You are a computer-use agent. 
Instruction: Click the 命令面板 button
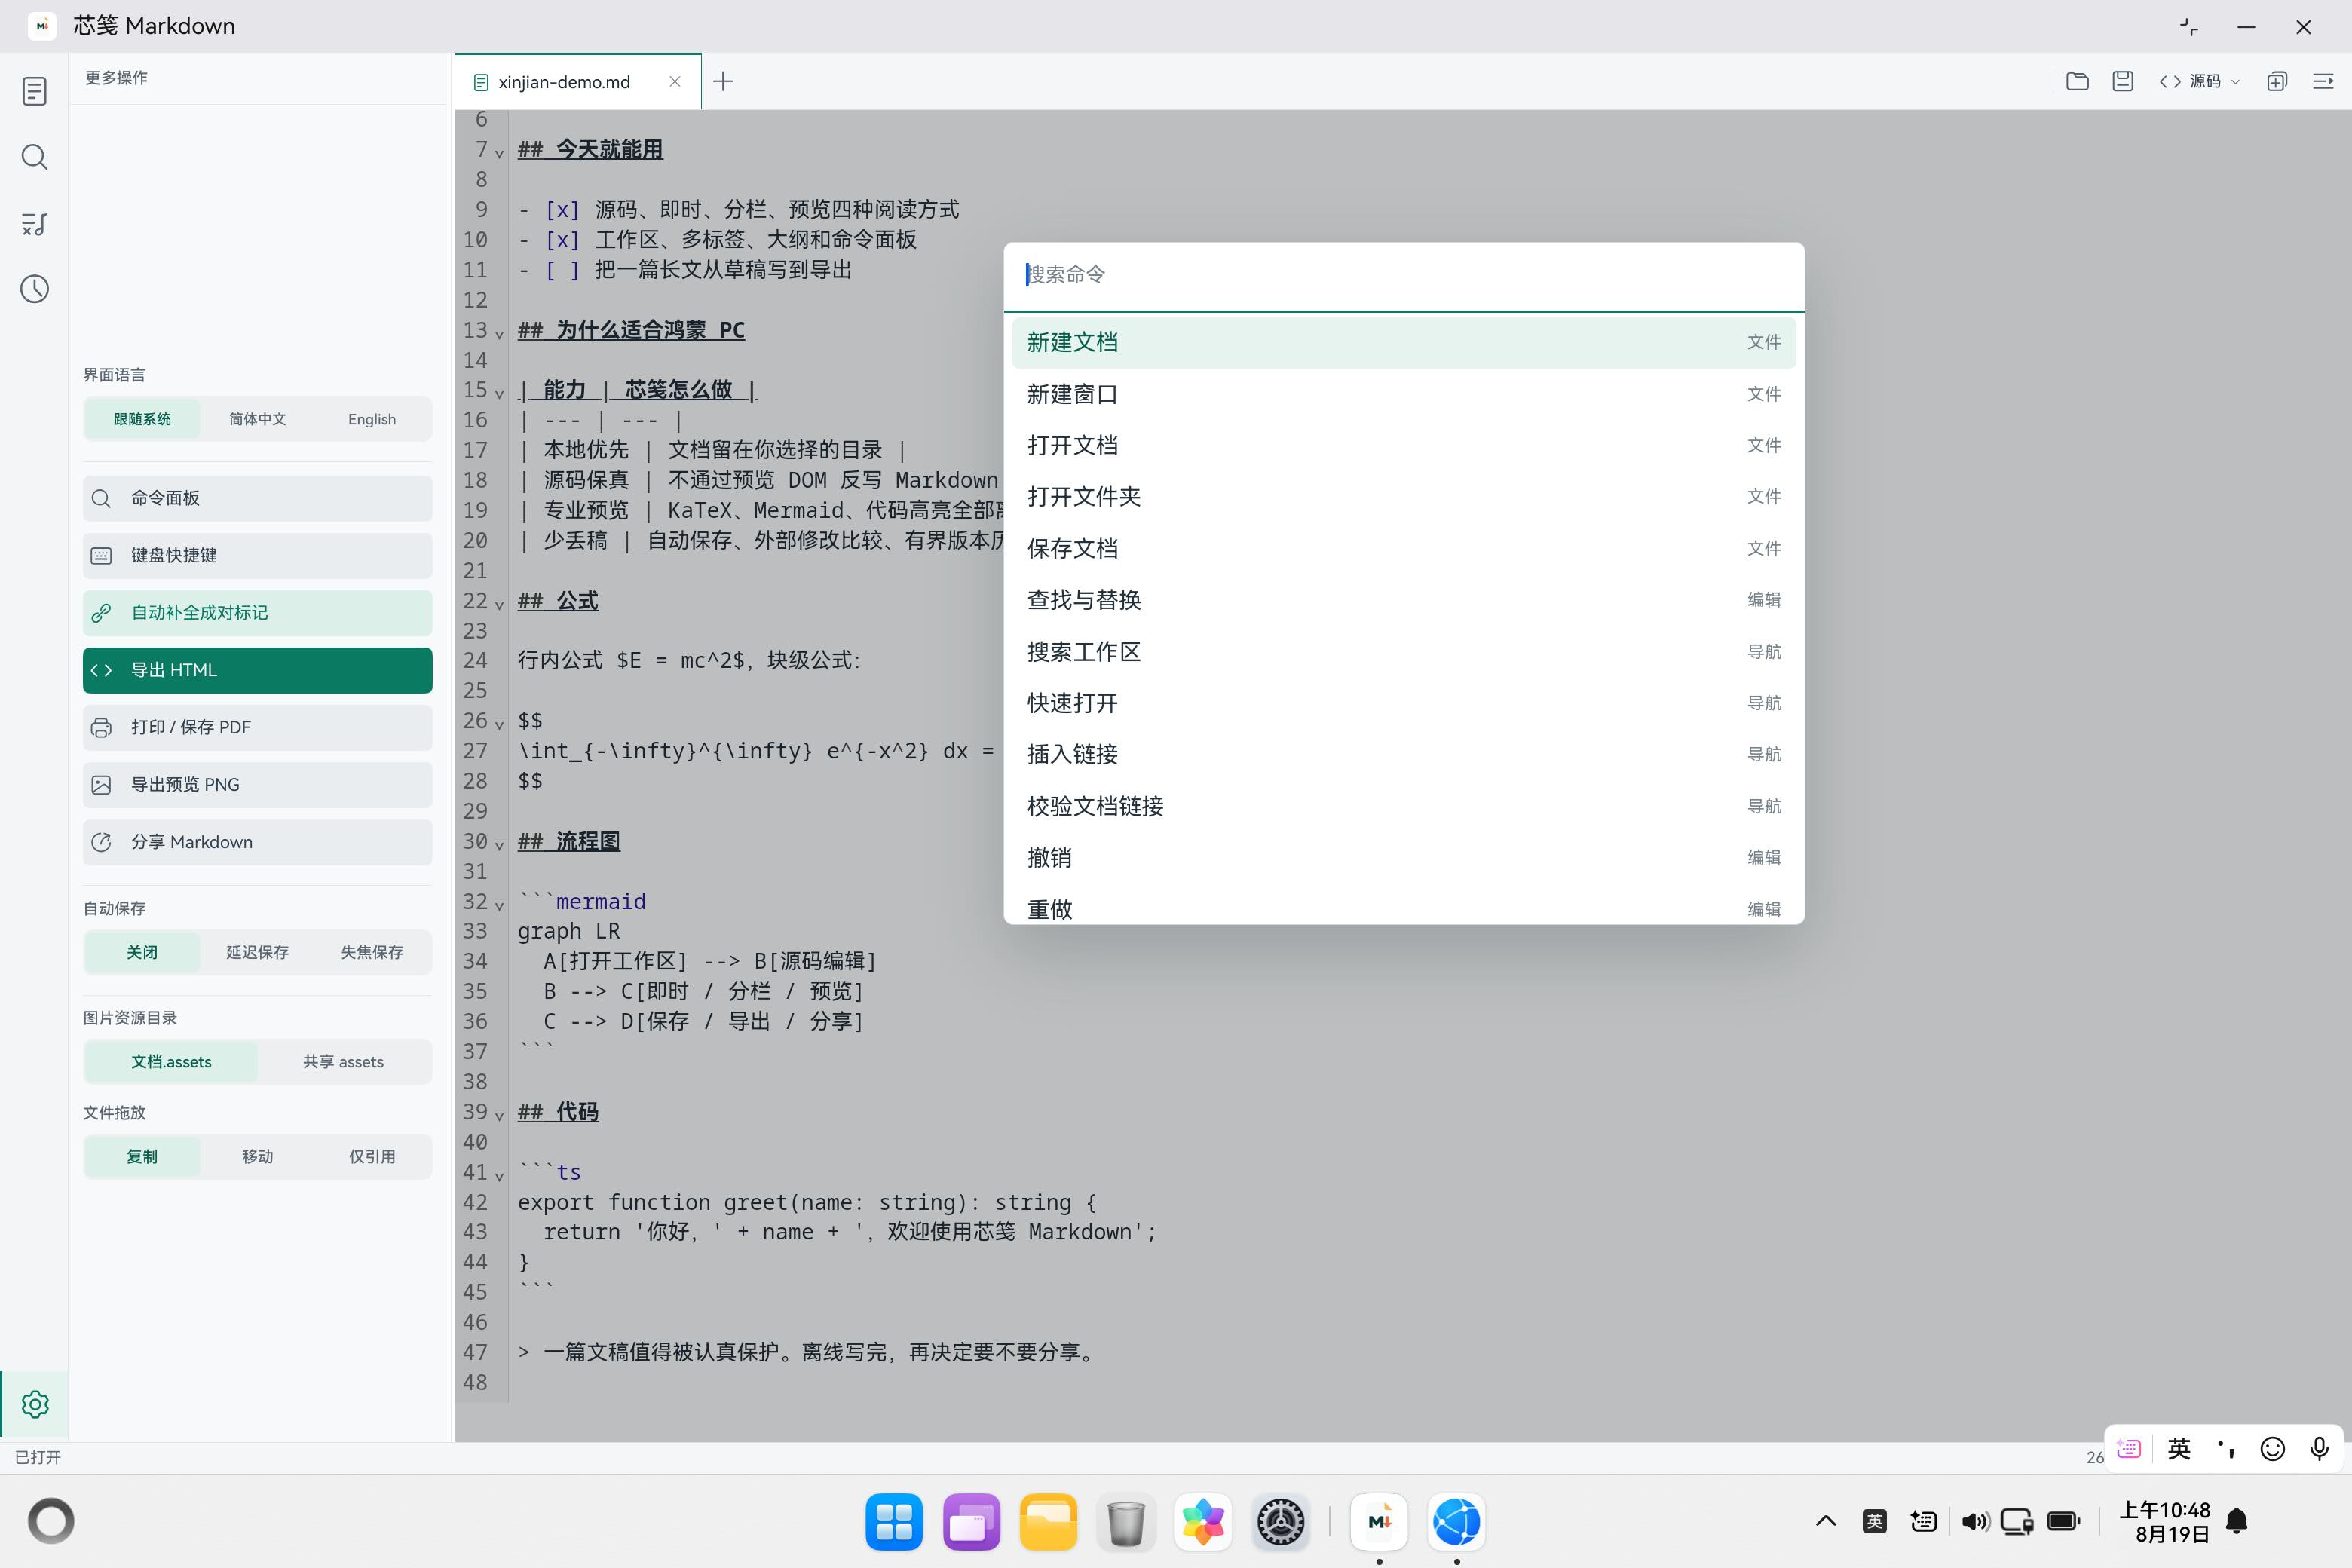(x=257, y=498)
